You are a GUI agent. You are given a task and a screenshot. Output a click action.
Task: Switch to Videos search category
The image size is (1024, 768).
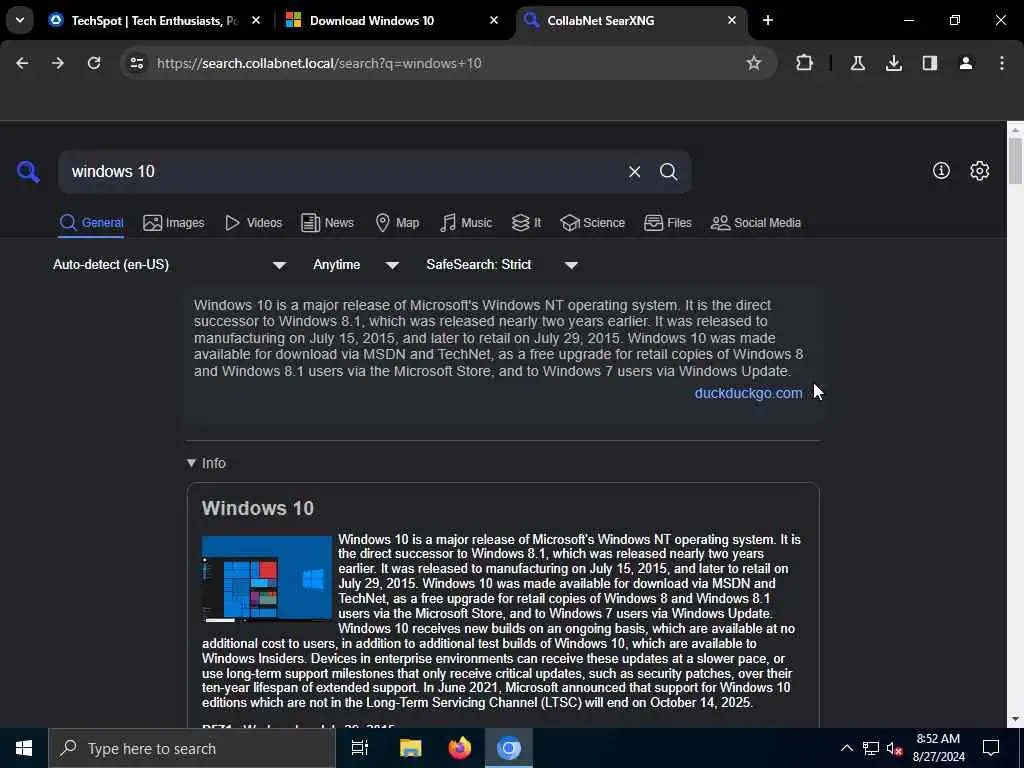click(x=253, y=223)
